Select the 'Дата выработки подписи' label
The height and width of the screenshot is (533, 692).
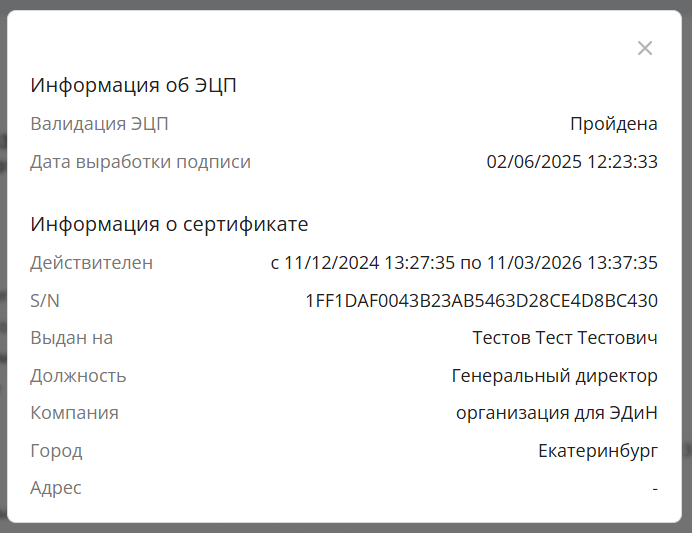tap(140, 162)
